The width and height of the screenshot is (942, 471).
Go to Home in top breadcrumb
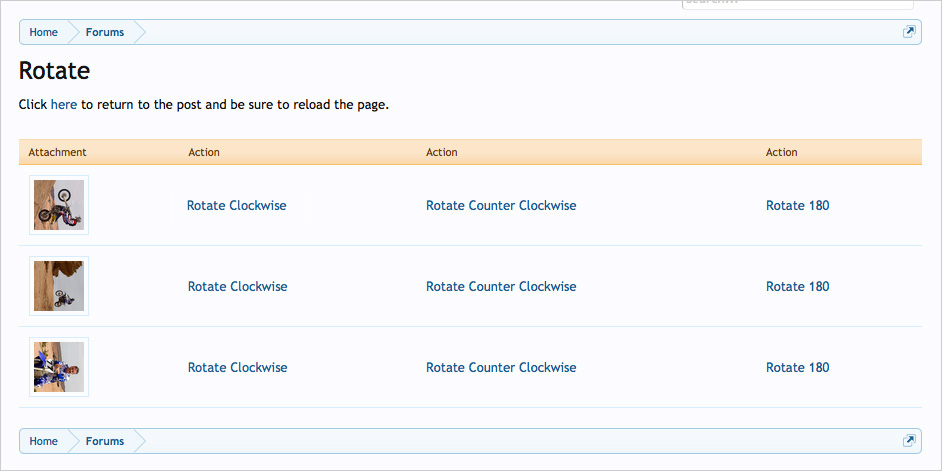coord(43,32)
